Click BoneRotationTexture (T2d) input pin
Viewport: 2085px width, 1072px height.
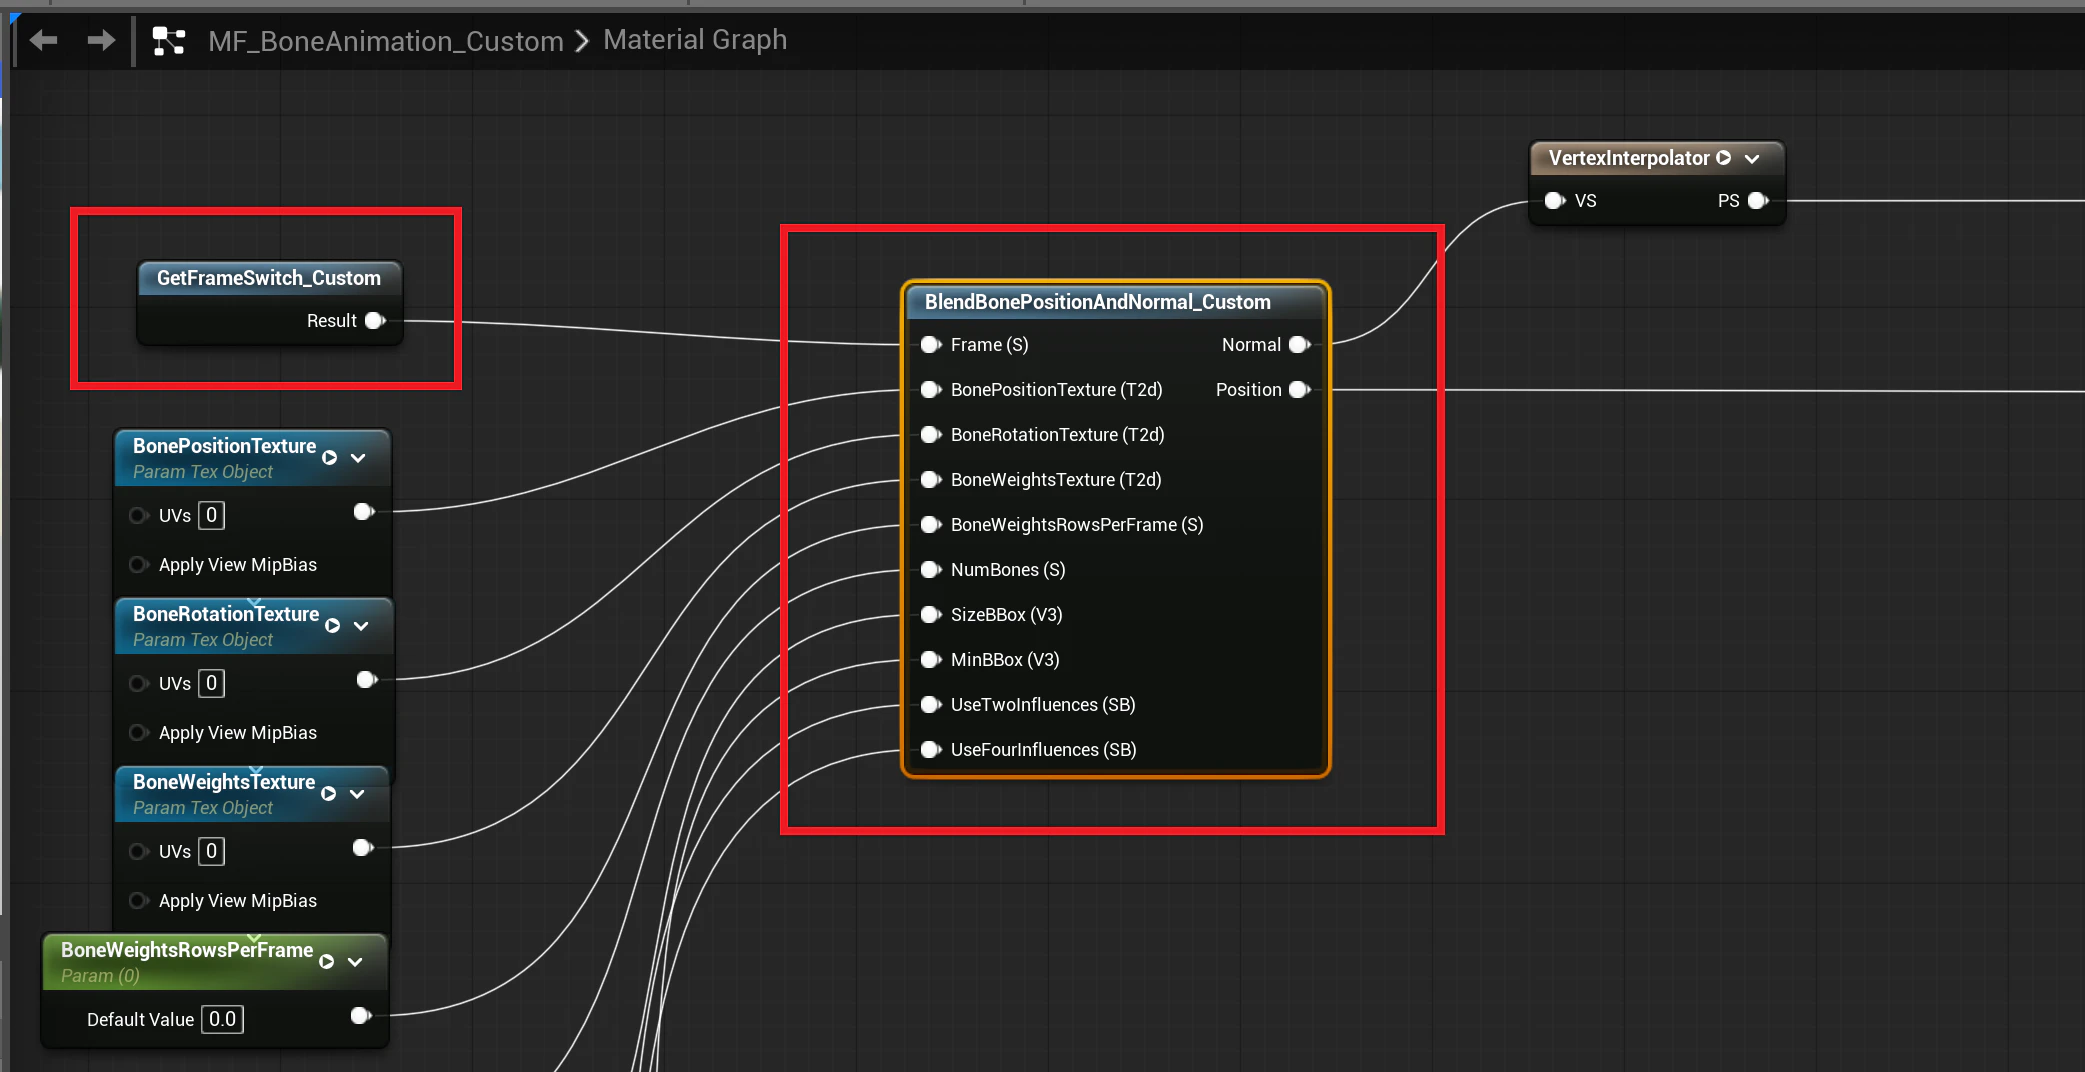pos(931,435)
